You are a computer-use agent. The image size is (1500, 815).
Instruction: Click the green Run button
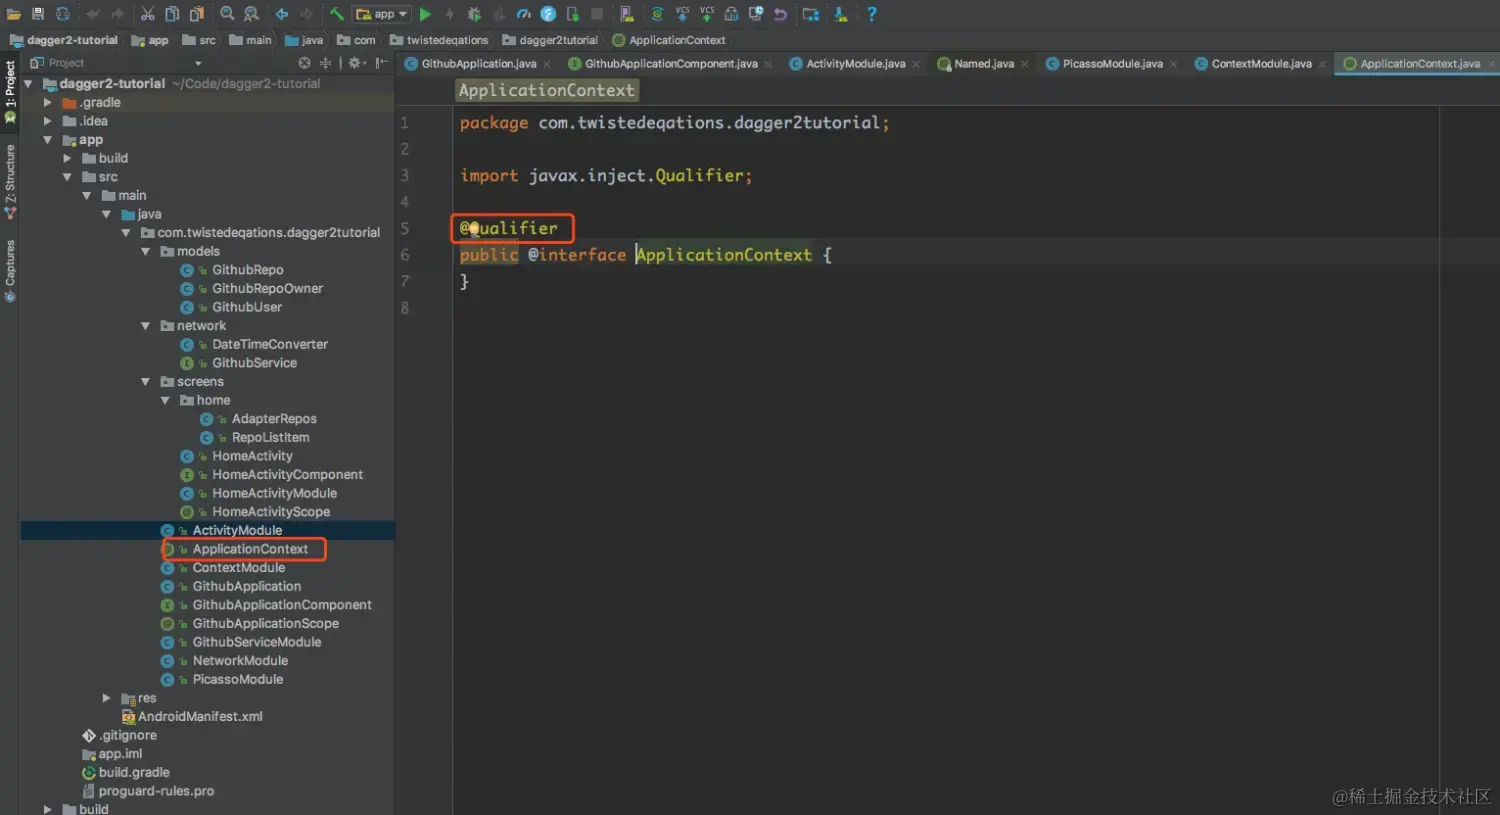[425, 14]
